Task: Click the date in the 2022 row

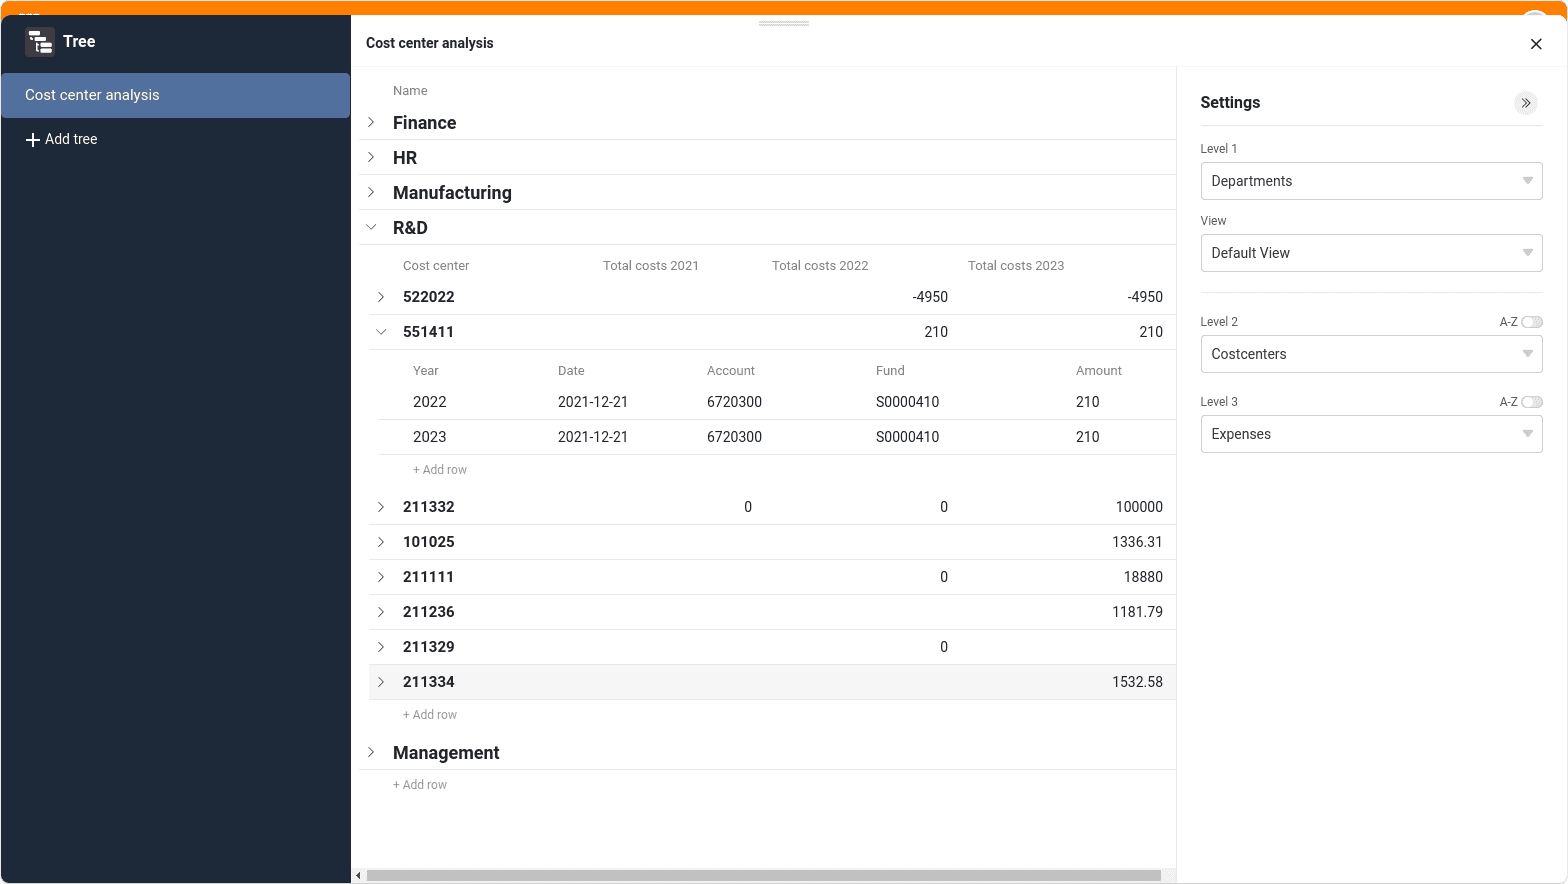Action: tap(593, 402)
